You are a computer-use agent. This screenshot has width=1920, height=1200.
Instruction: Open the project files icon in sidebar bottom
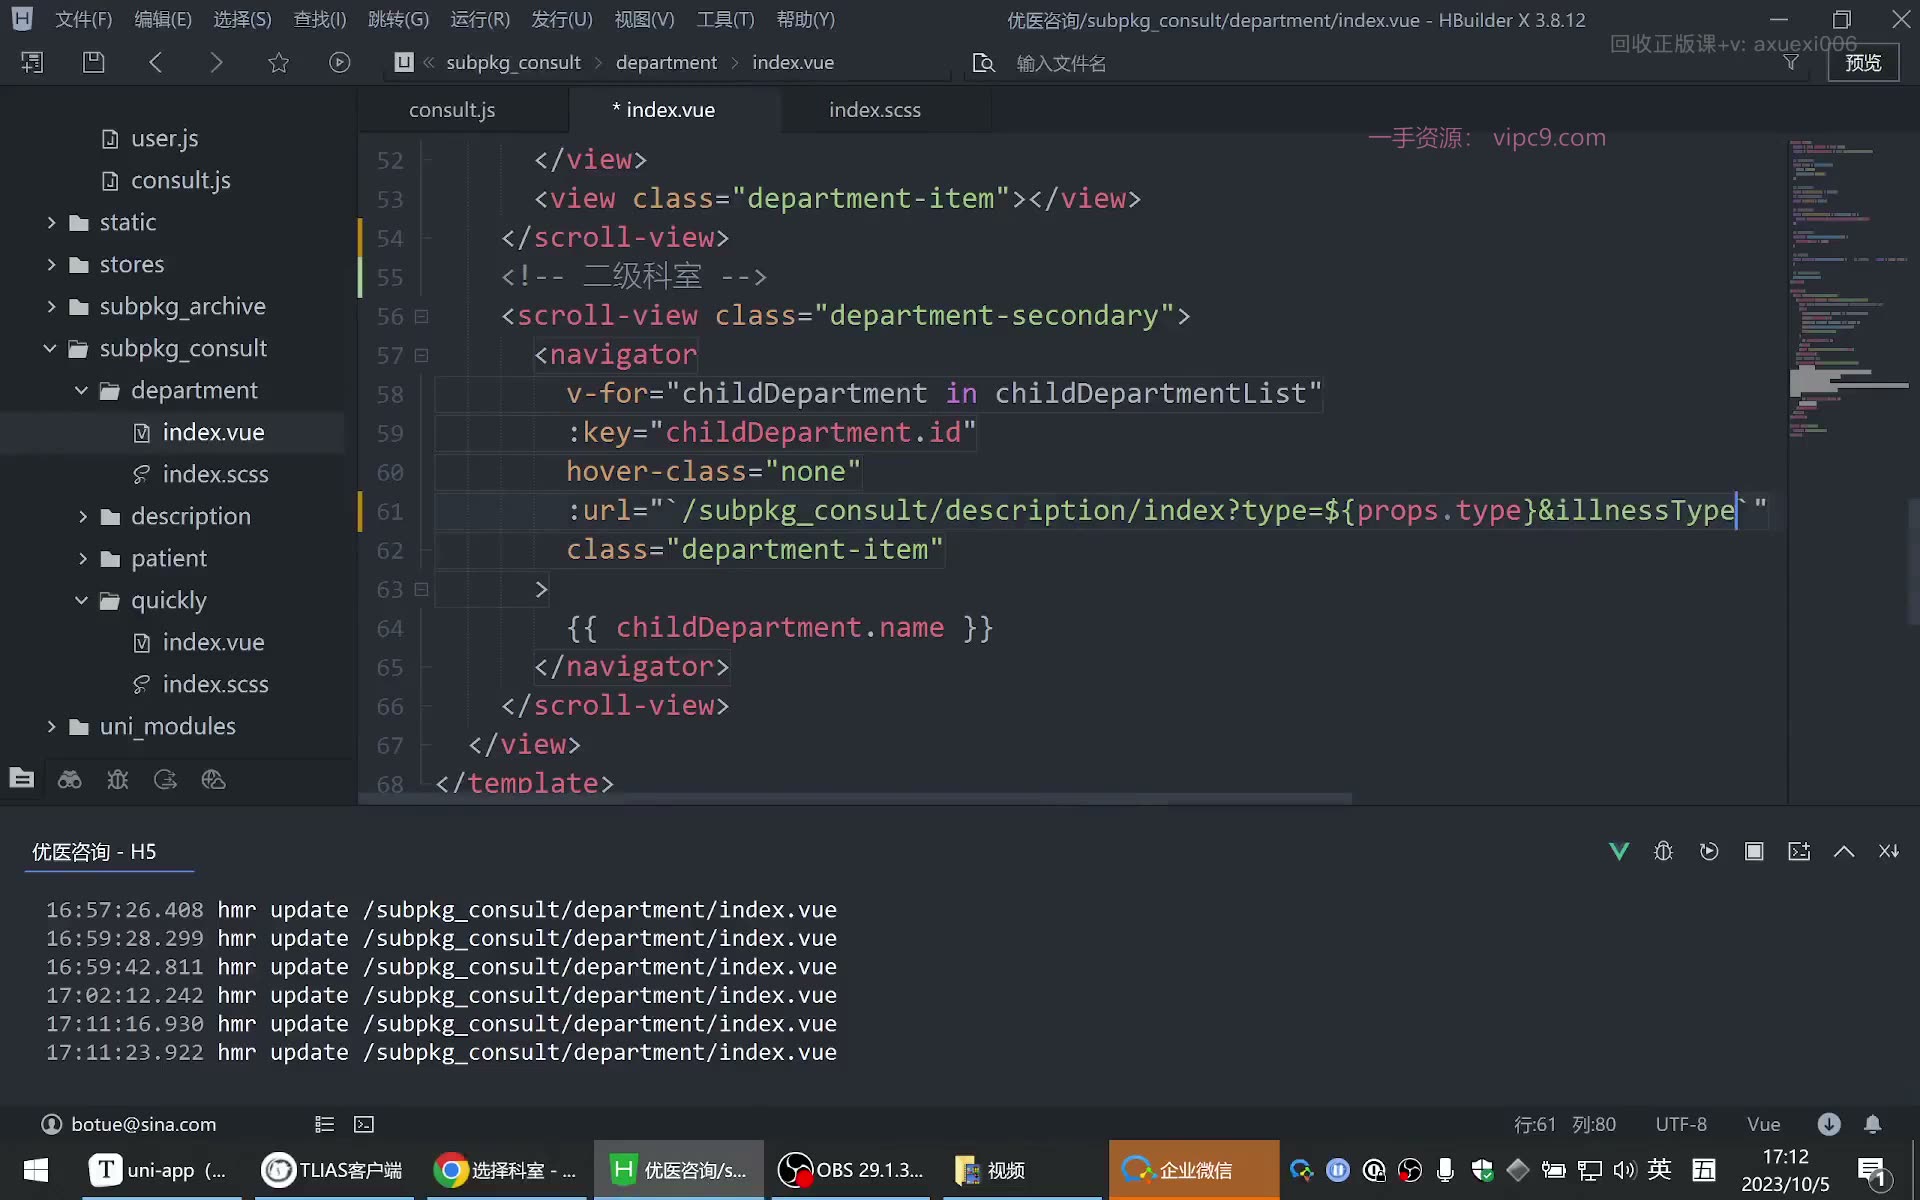click(x=22, y=779)
